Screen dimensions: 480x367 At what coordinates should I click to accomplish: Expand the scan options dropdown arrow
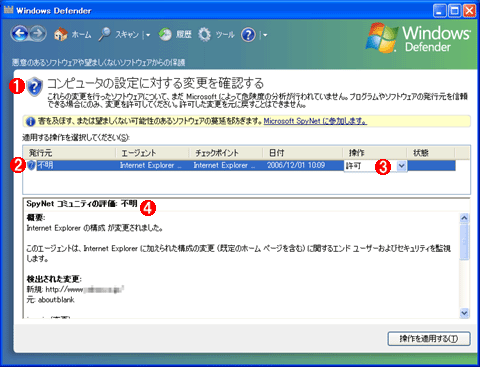[x=148, y=35]
